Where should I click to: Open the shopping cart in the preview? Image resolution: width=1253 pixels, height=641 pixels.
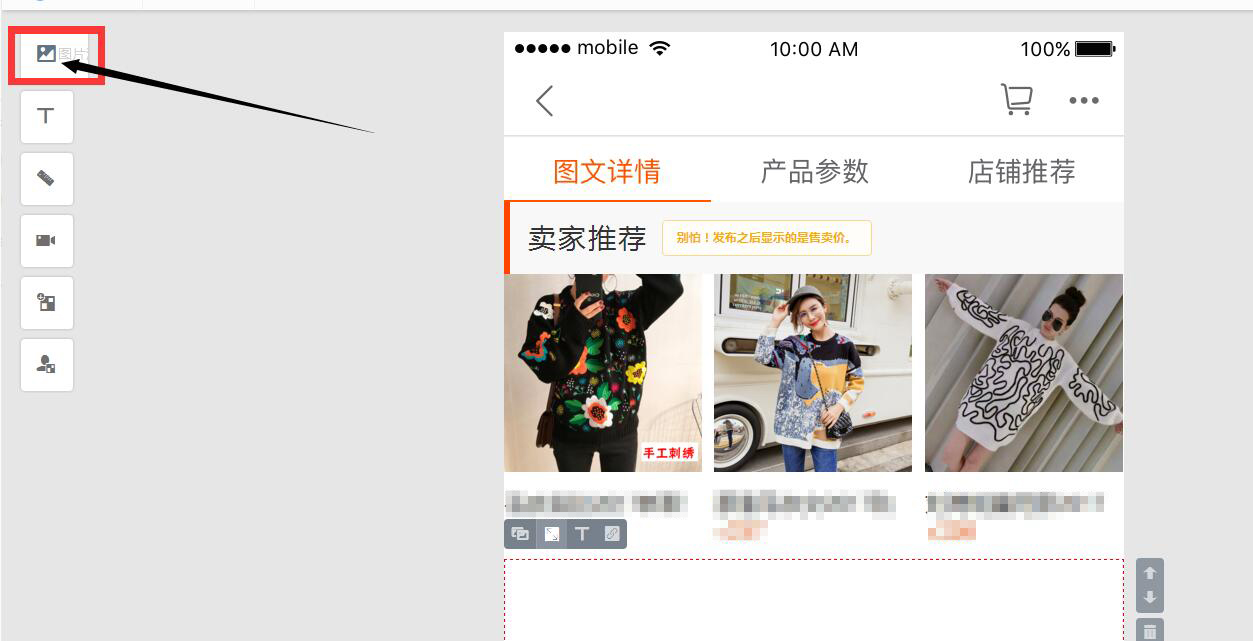click(x=1016, y=100)
